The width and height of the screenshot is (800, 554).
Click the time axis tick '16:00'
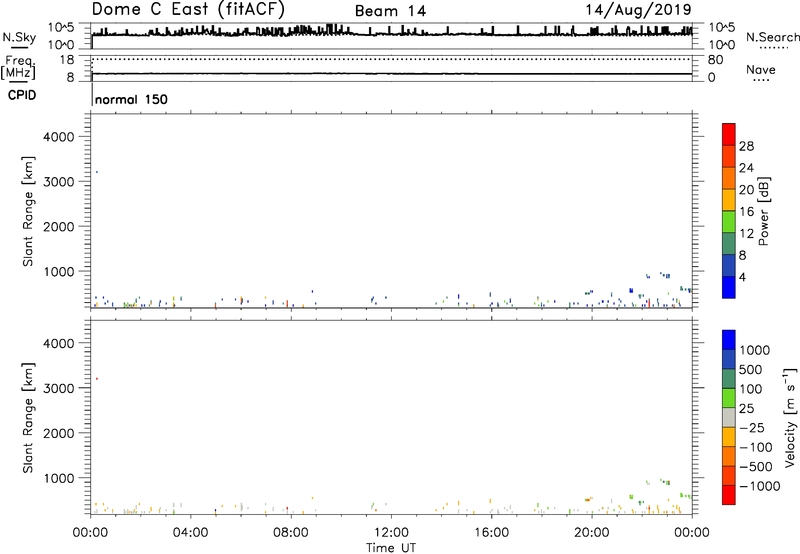pyautogui.click(x=491, y=533)
